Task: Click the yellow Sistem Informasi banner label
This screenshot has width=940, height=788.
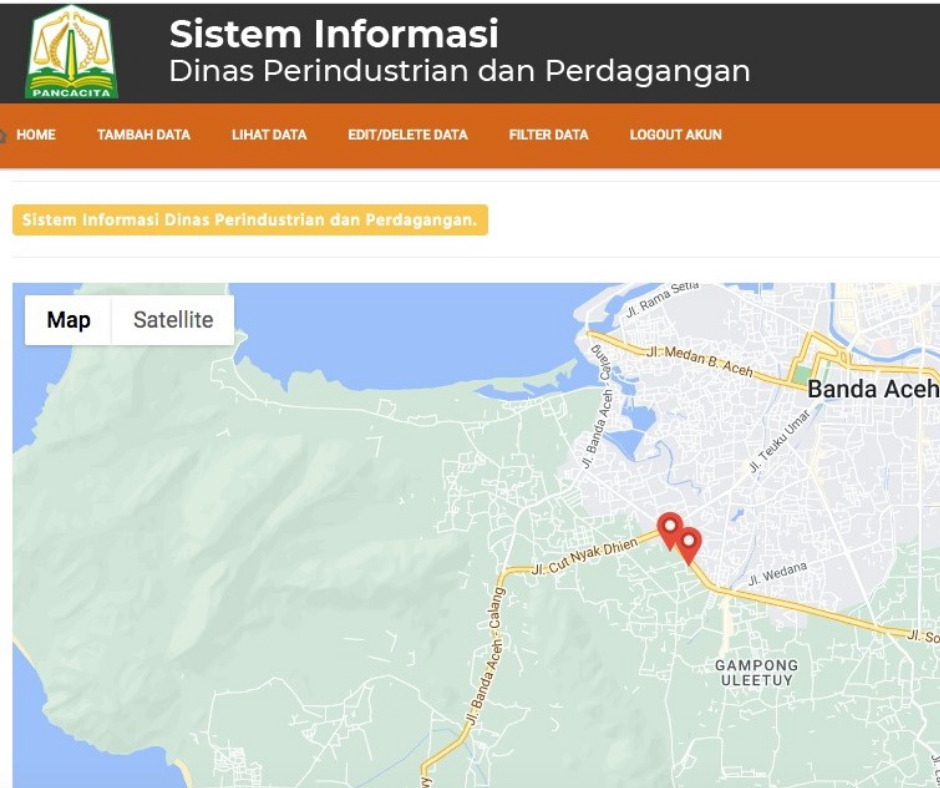Action: coord(250,220)
